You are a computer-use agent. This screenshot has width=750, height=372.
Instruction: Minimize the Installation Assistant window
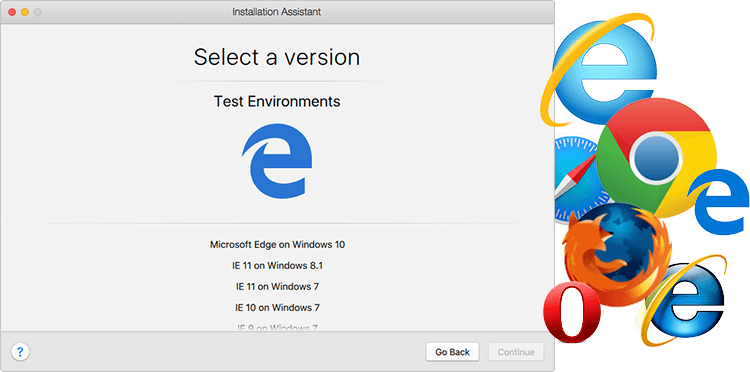(x=24, y=12)
